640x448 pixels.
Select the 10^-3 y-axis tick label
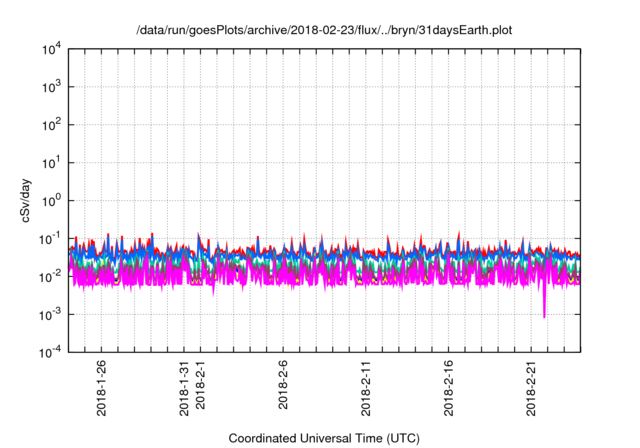pos(49,314)
